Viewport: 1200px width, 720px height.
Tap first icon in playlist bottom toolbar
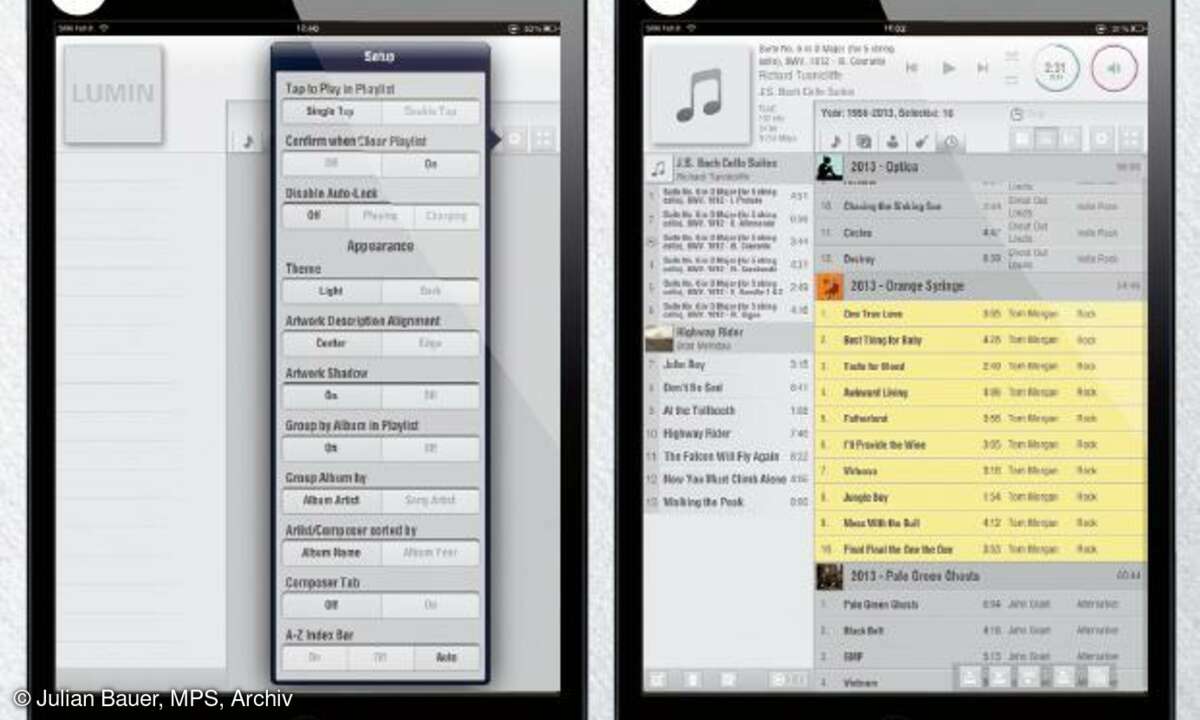659,679
